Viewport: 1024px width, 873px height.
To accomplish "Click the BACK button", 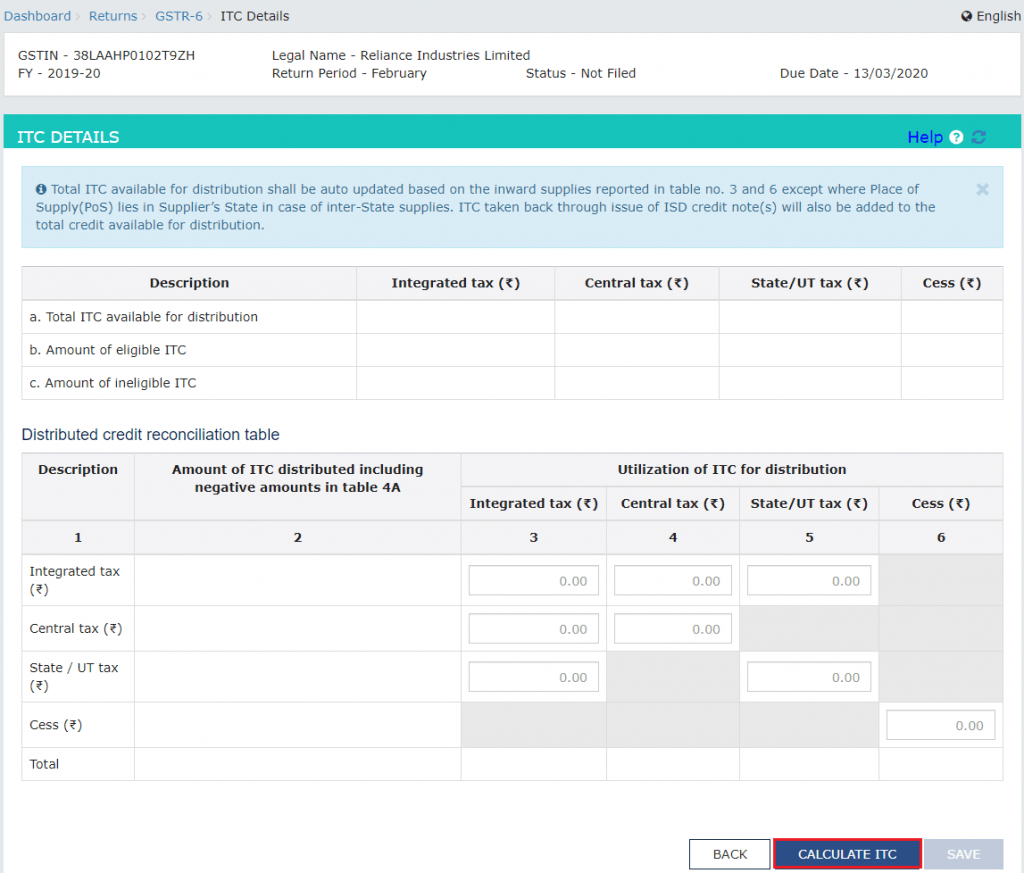I will coord(729,854).
